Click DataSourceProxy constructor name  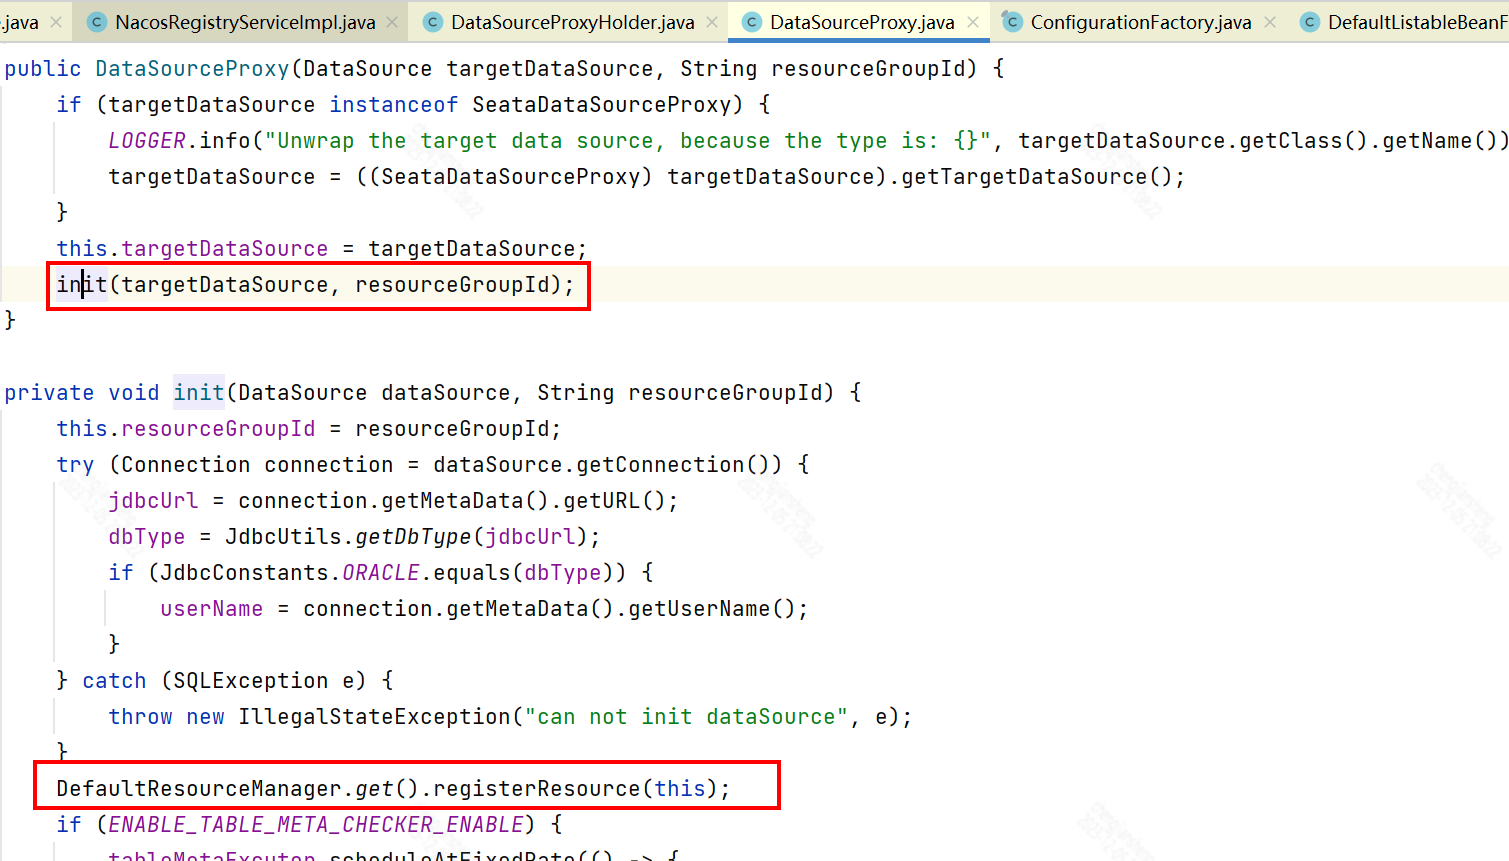coord(192,69)
